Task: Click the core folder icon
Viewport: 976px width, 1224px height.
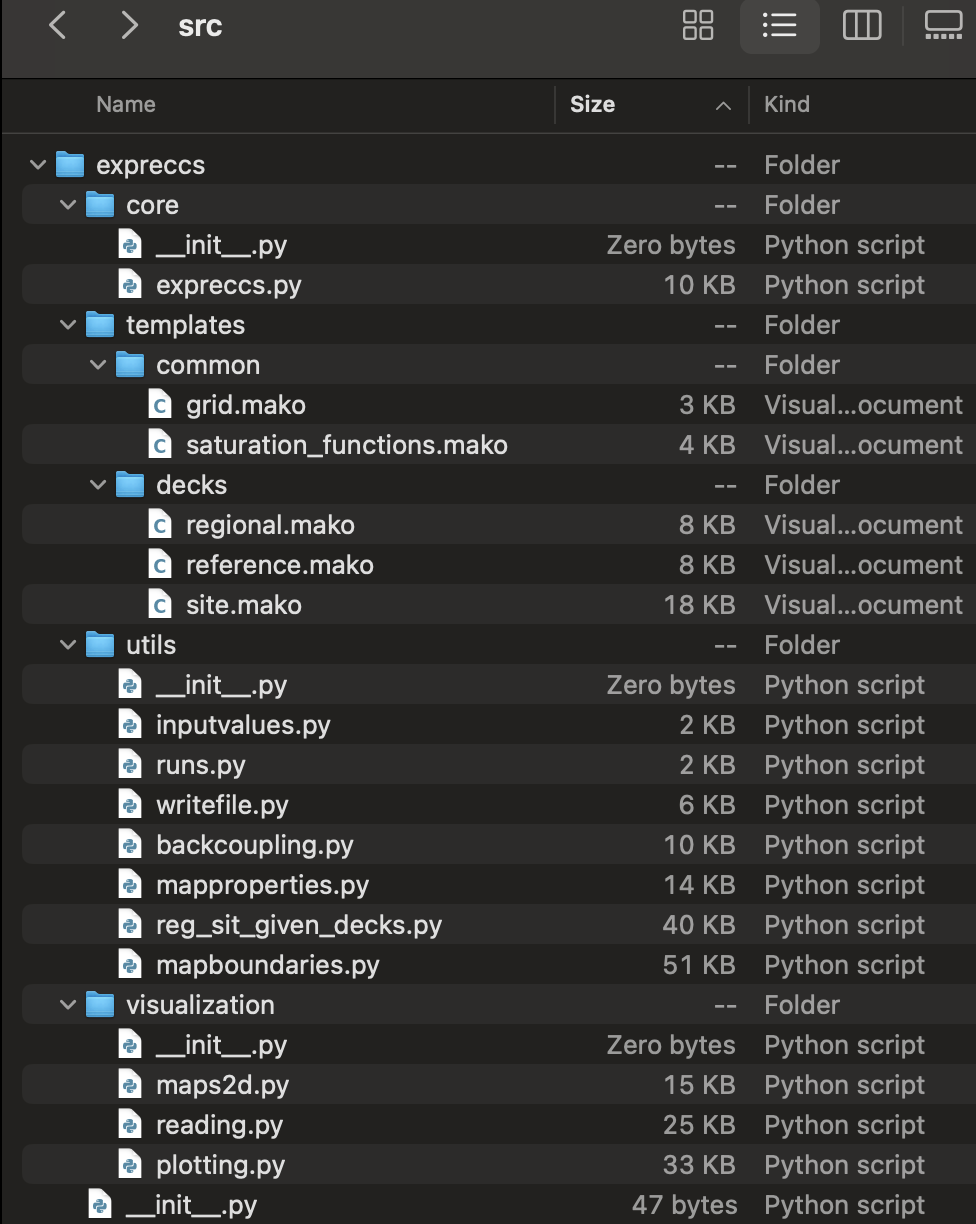Action: point(100,205)
